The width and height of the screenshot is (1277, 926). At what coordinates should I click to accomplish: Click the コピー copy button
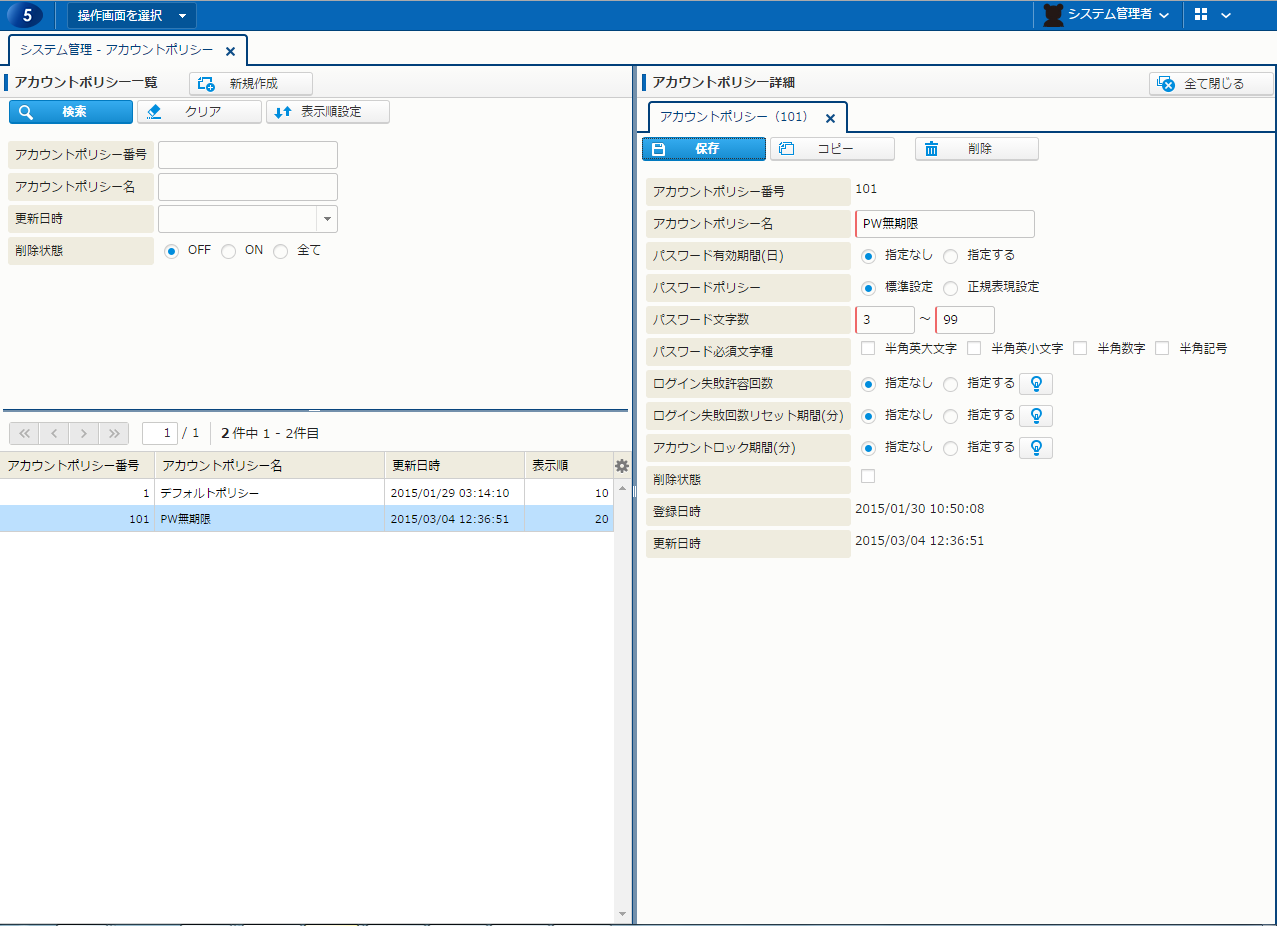pos(832,149)
